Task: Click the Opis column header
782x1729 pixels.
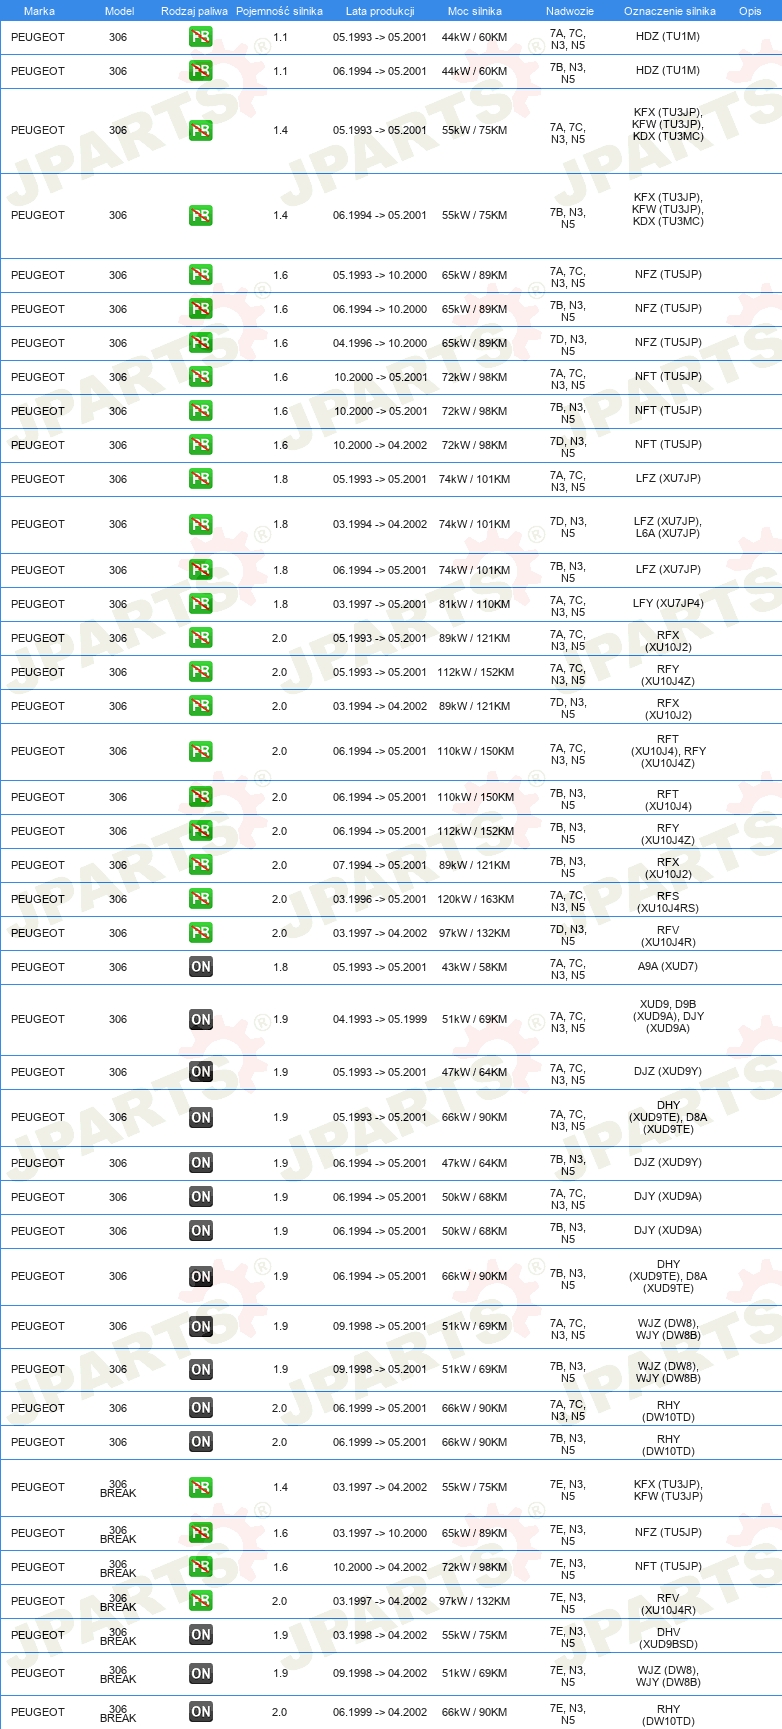Action: [750, 11]
